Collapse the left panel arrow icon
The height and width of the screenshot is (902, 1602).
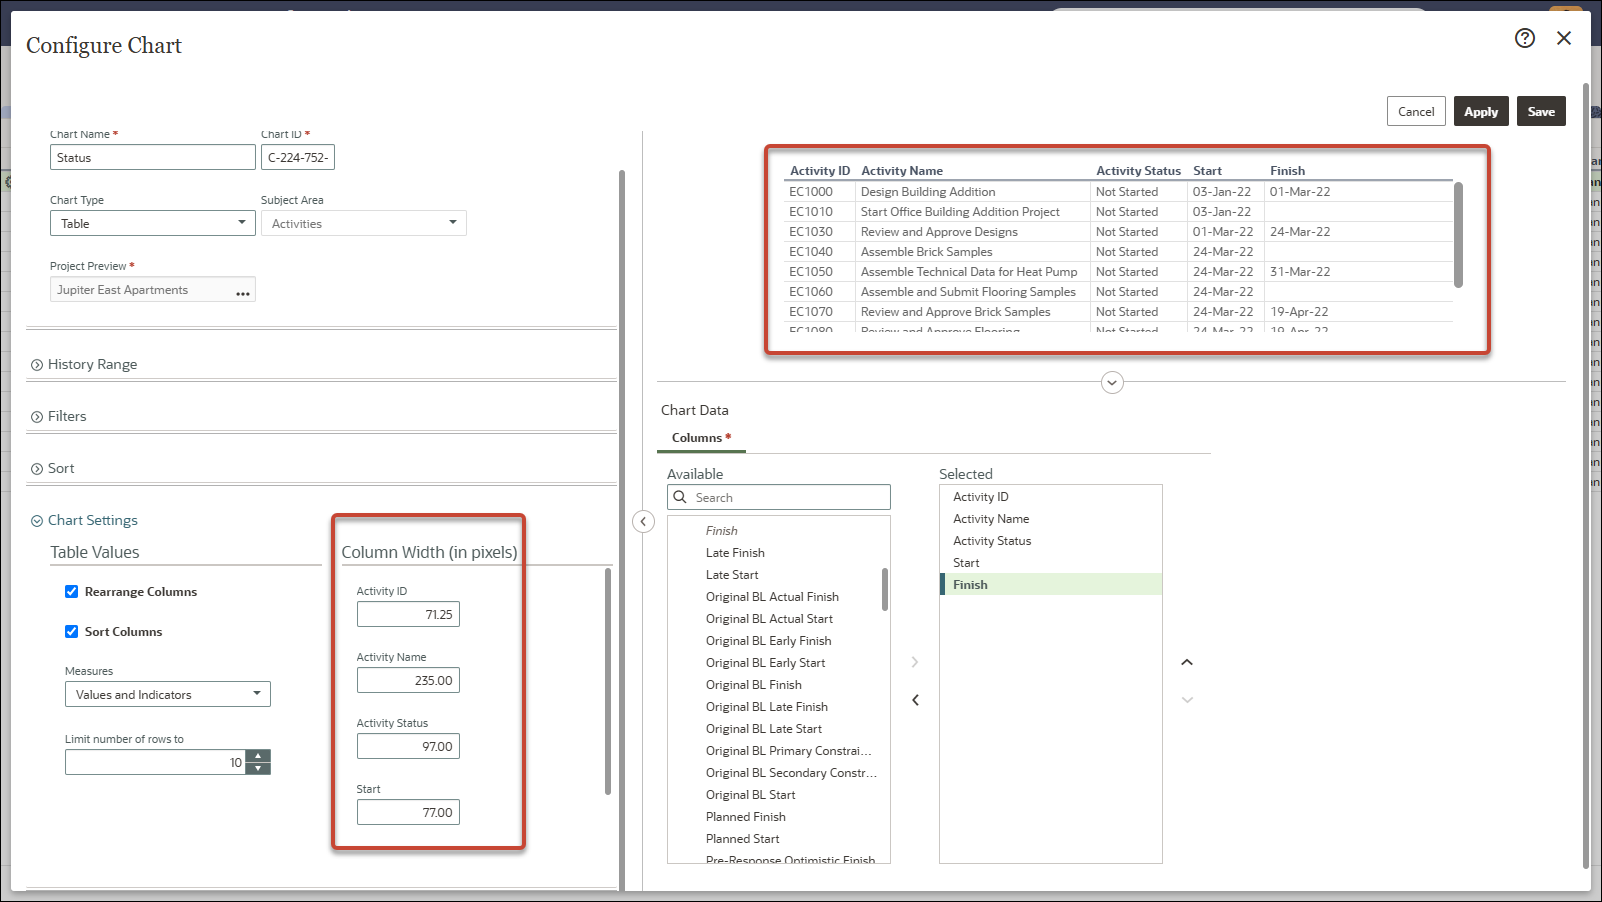pyautogui.click(x=644, y=521)
